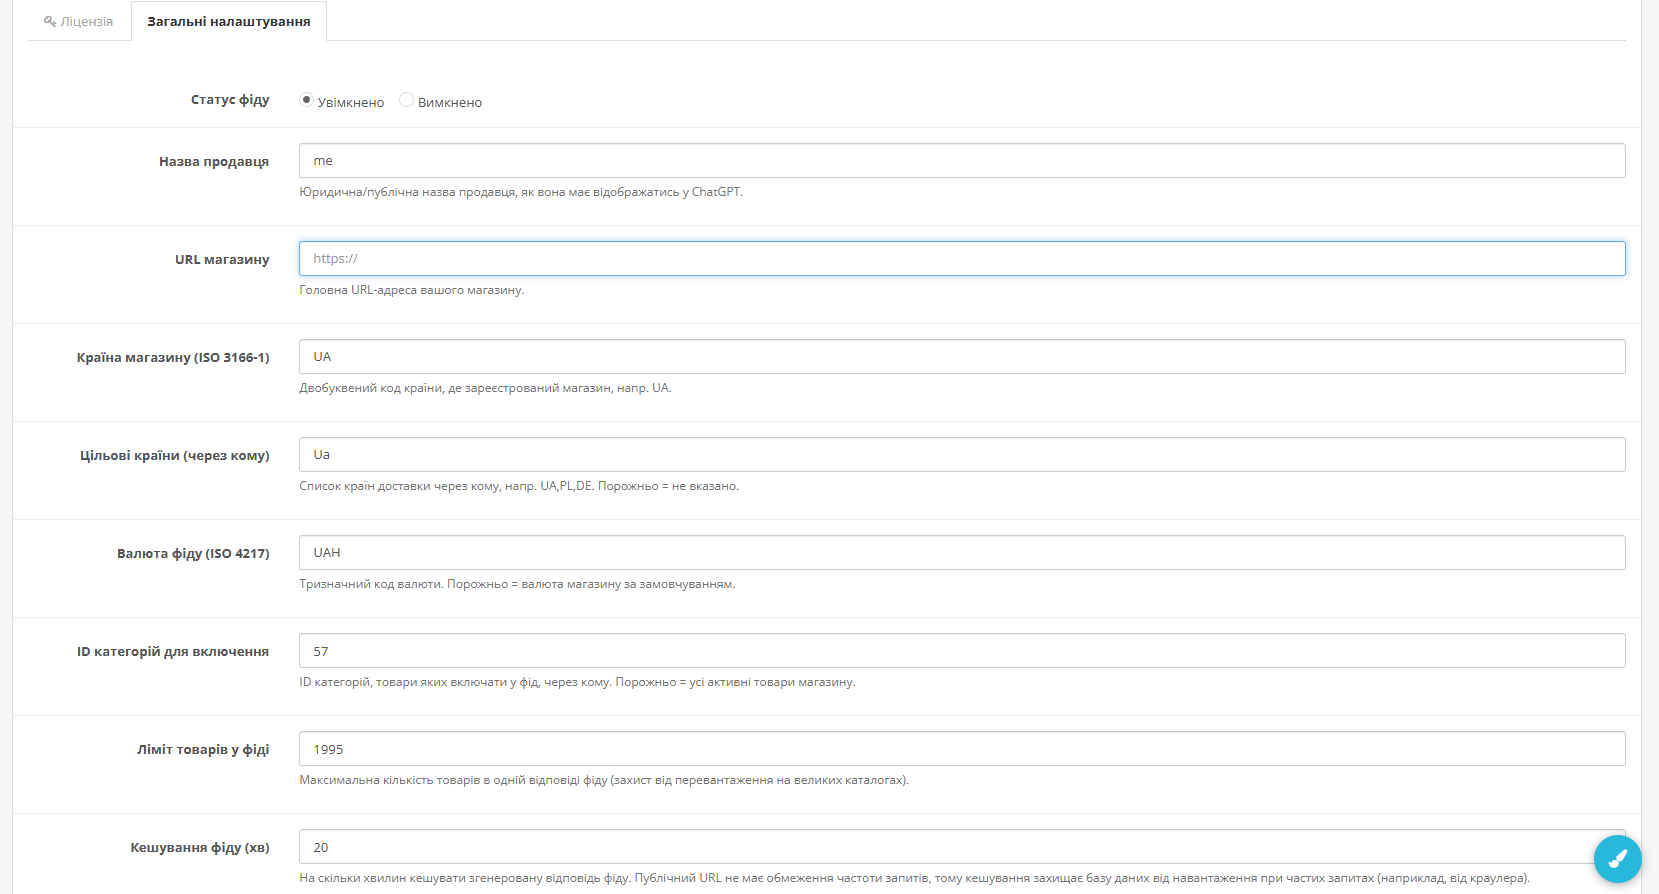Click the Назва продавця label

coord(214,161)
